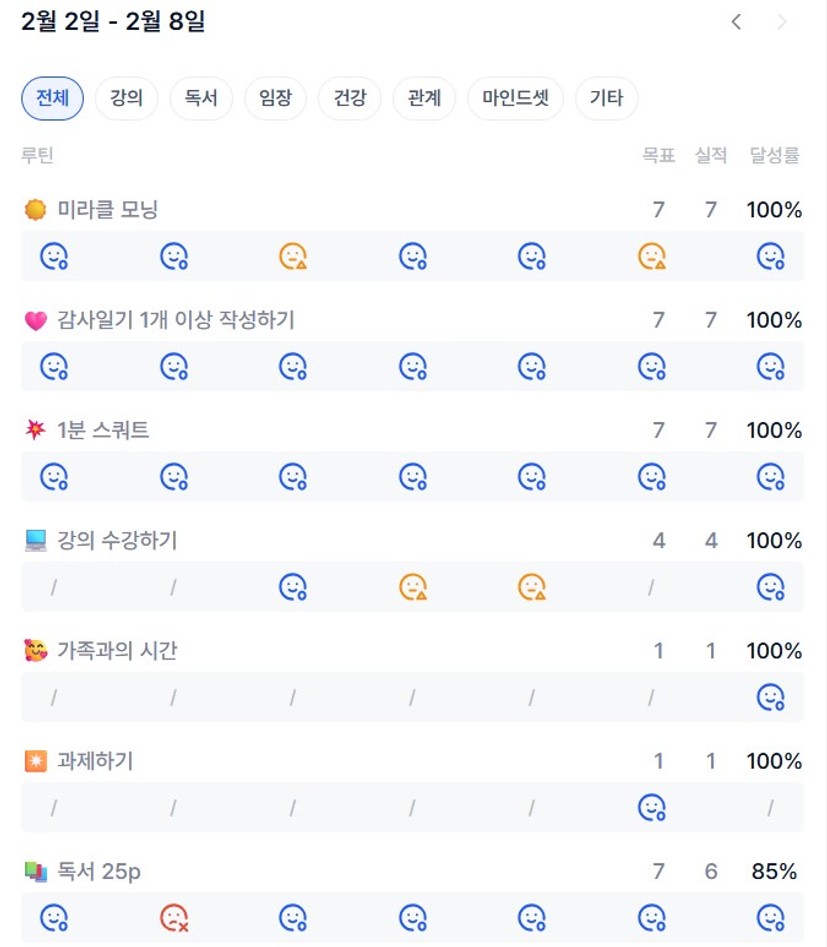The width and height of the screenshot is (827, 947).
Task: Toggle the blue completed face in 가족과의 시간 row
Action: tap(770, 697)
